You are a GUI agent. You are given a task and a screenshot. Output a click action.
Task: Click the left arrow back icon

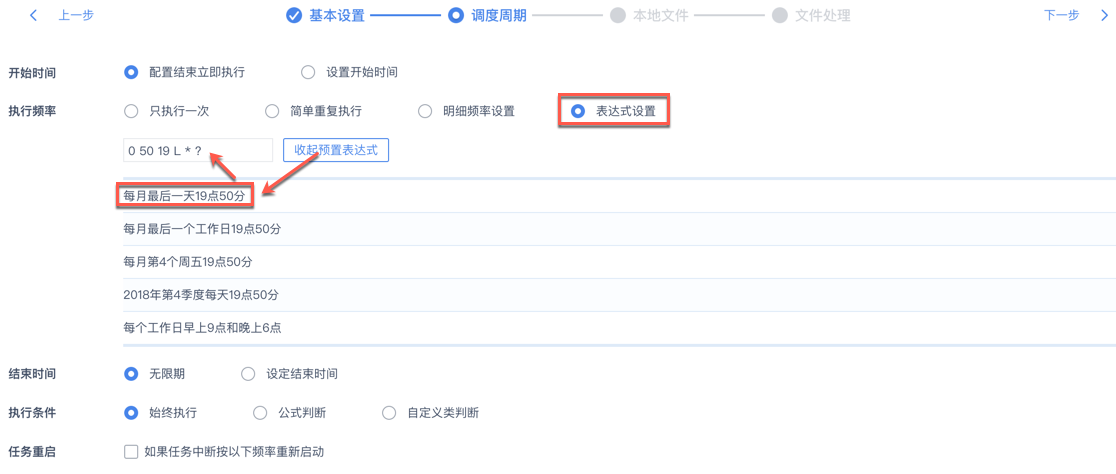[x=34, y=15]
